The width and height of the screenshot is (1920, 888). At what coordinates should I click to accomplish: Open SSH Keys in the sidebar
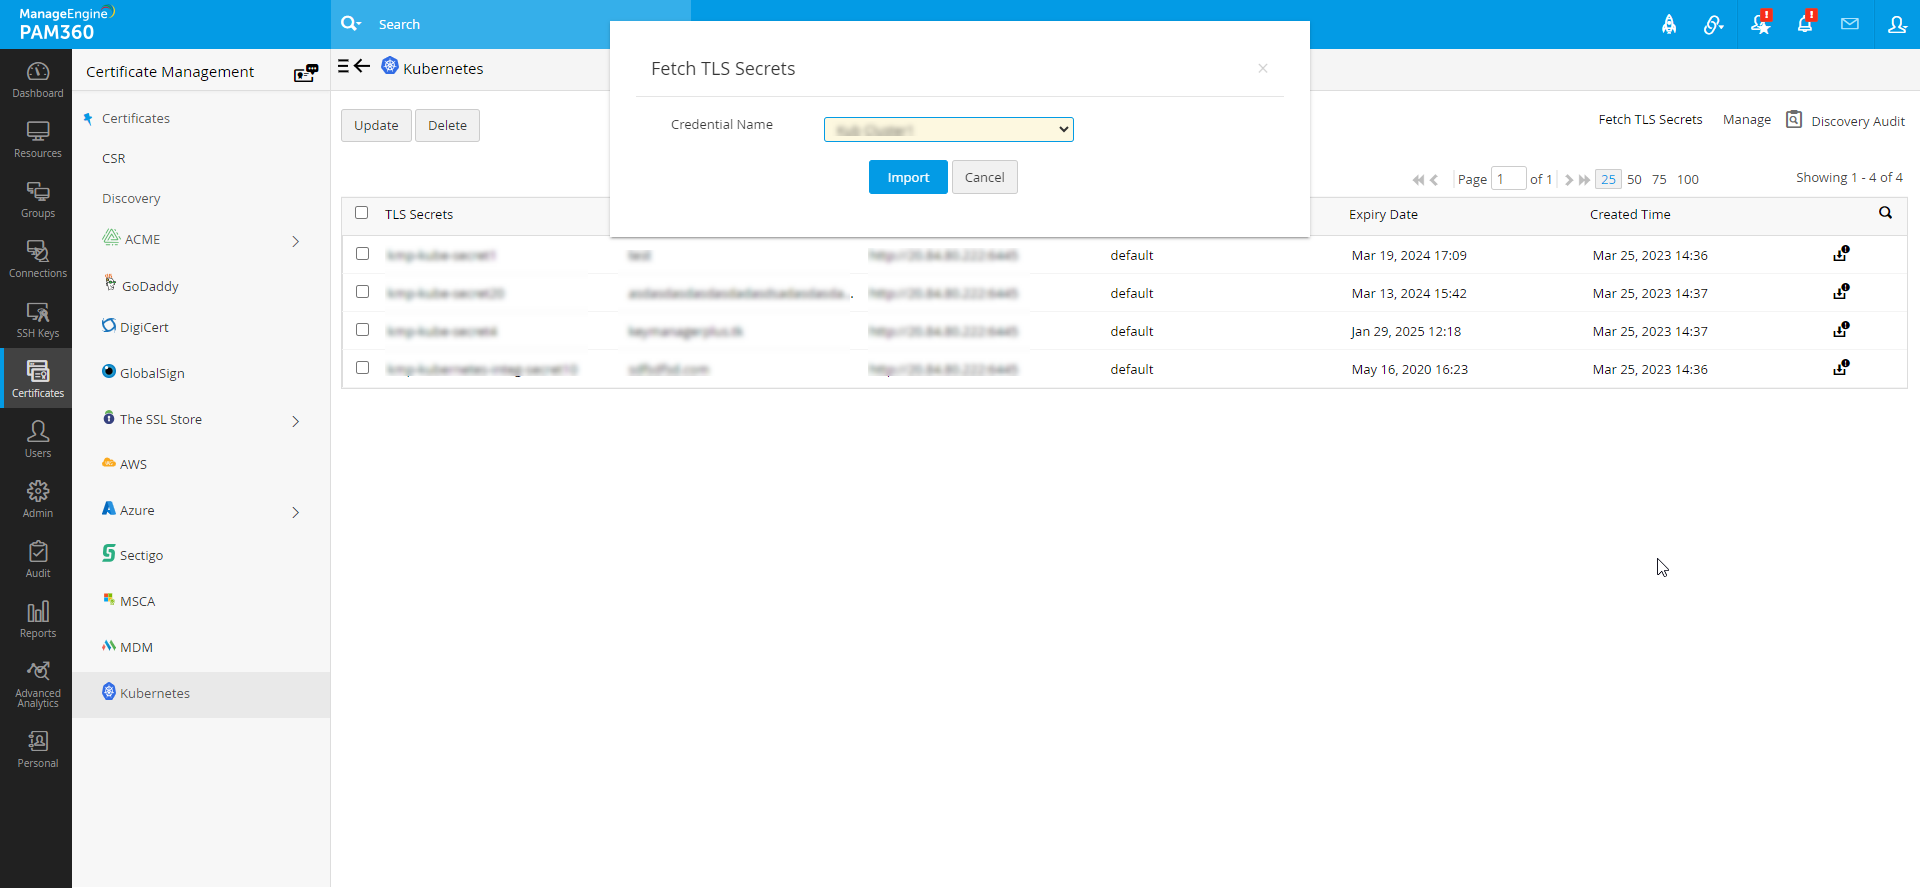[x=37, y=319]
